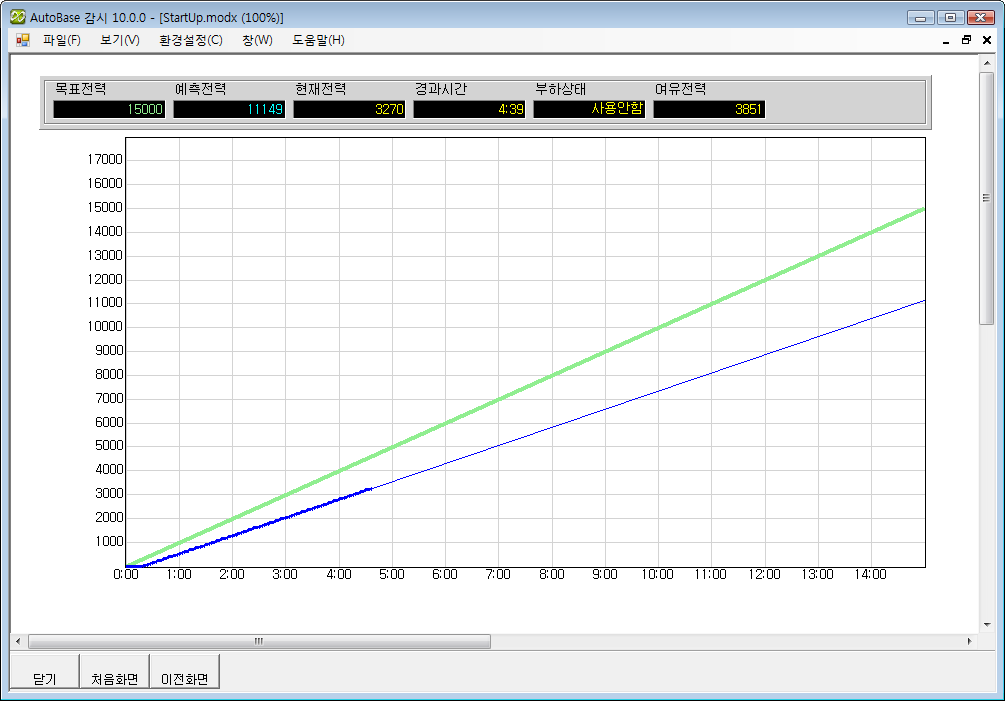Close the inner StartUp.modx document window

(x=986, y=41)
